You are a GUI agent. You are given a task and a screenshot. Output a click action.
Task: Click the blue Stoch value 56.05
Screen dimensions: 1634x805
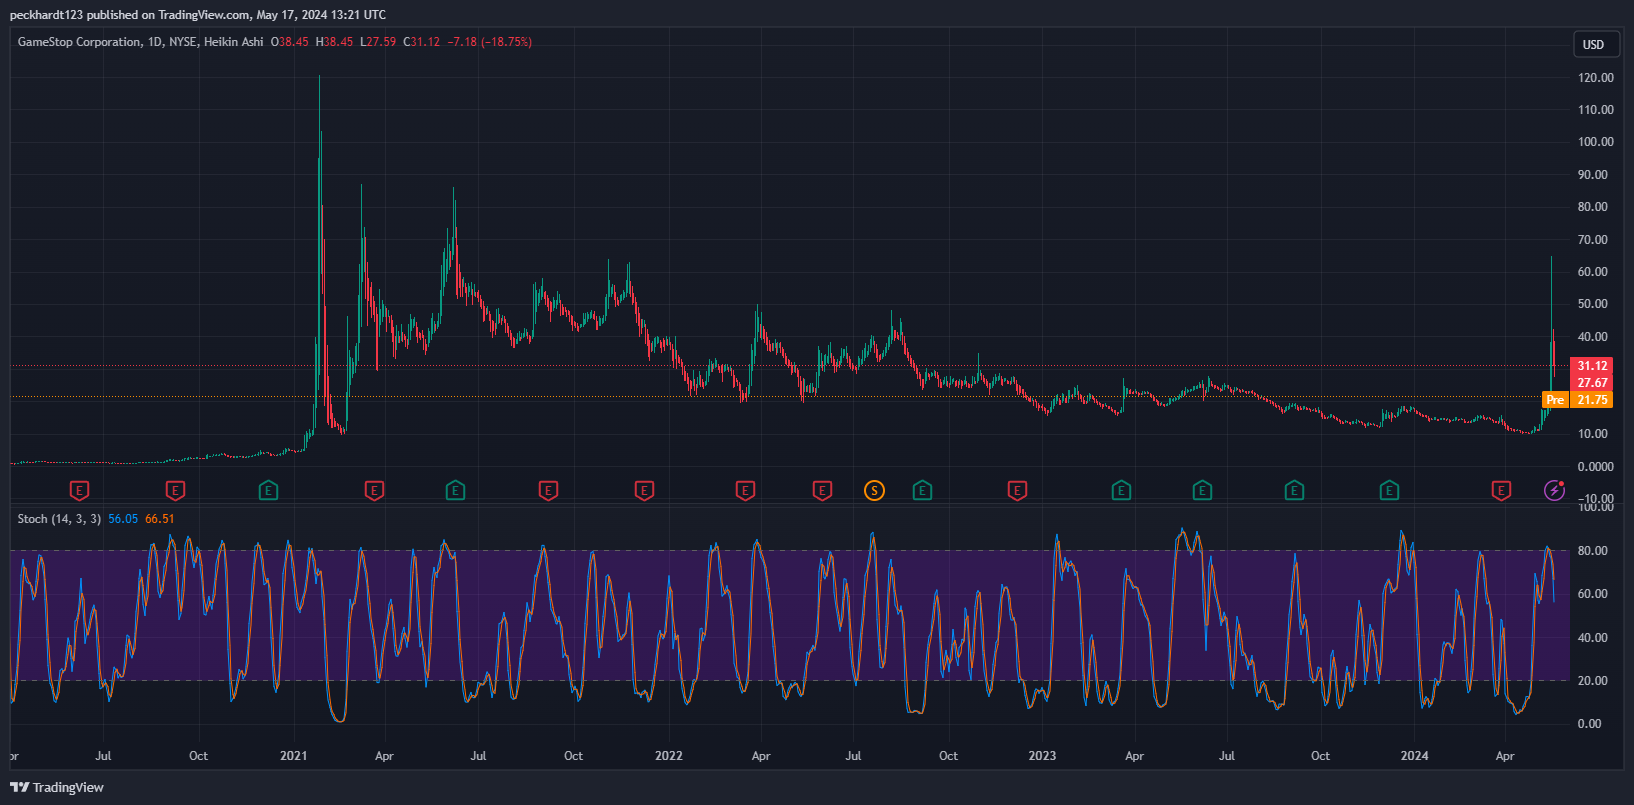click(x=123, y=519)
